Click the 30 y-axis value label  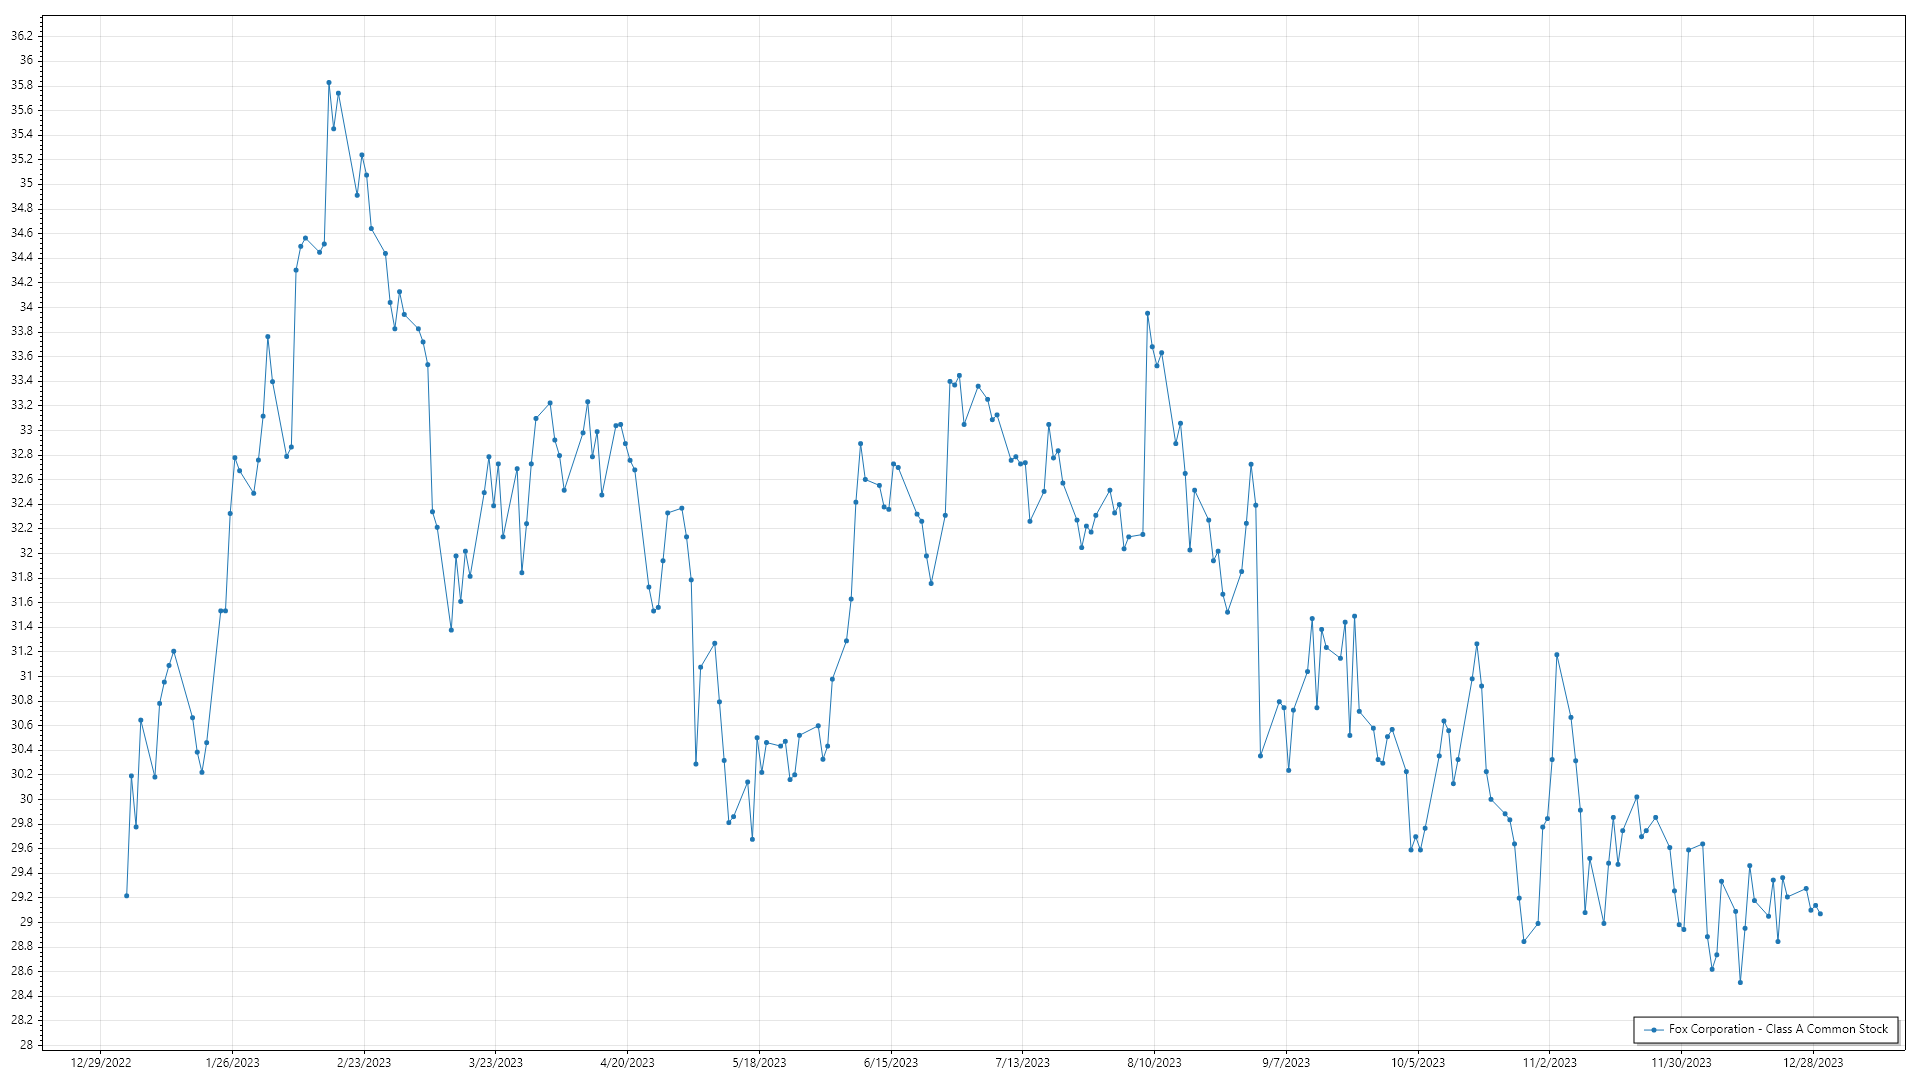tap(26, 799)
